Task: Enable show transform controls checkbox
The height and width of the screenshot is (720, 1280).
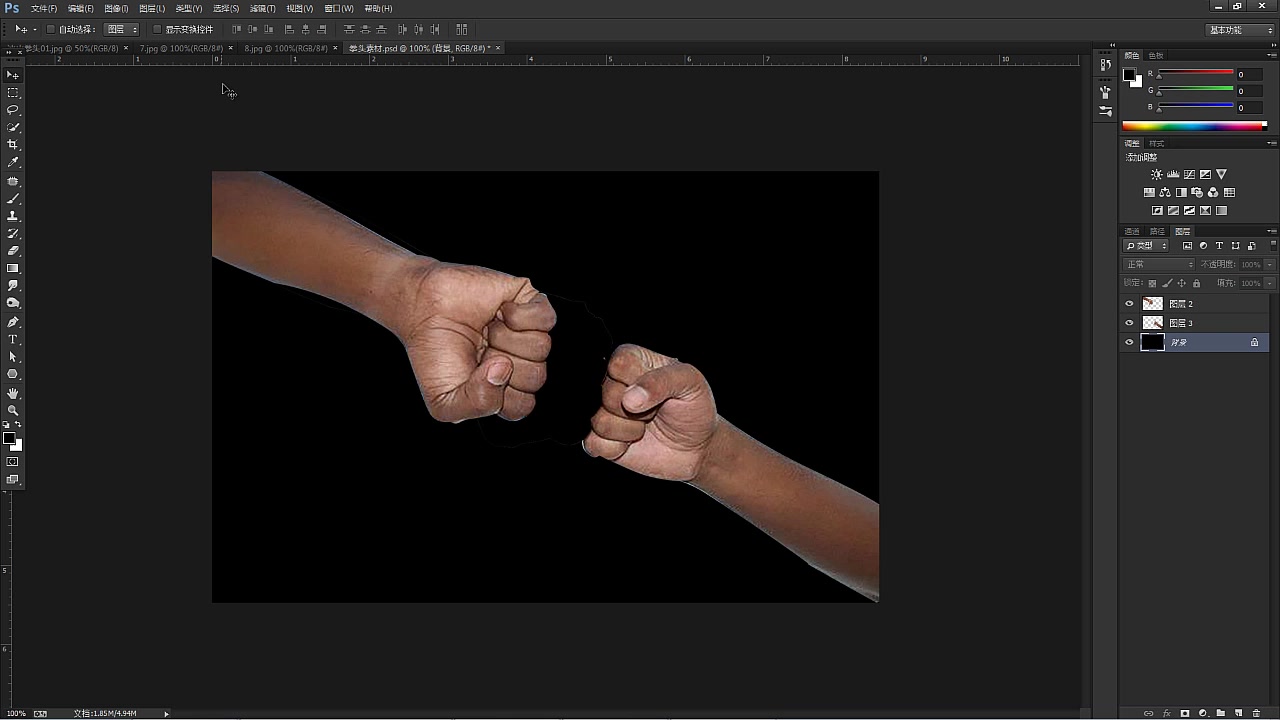Action: click(157, 29)
